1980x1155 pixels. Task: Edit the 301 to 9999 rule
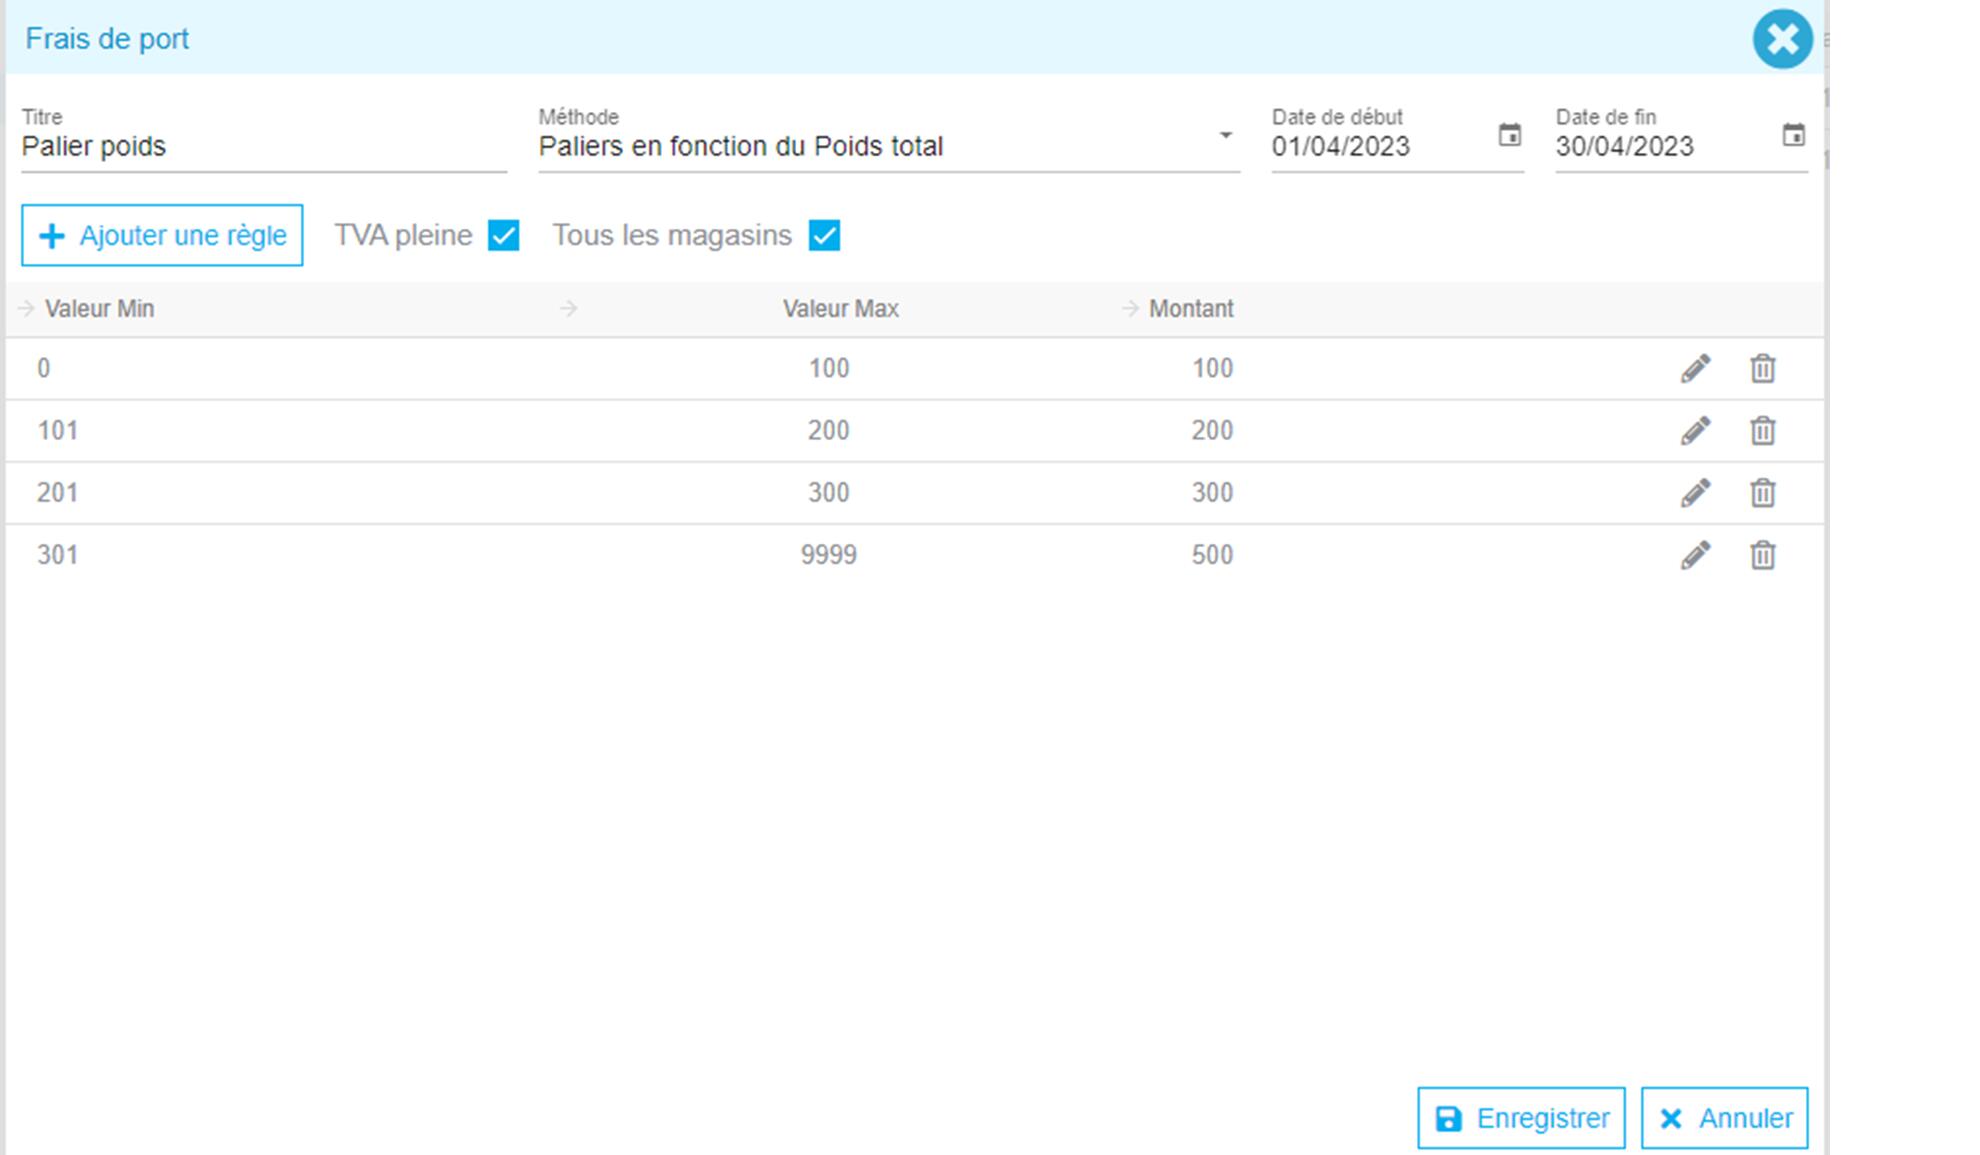tap(1695, 555)
